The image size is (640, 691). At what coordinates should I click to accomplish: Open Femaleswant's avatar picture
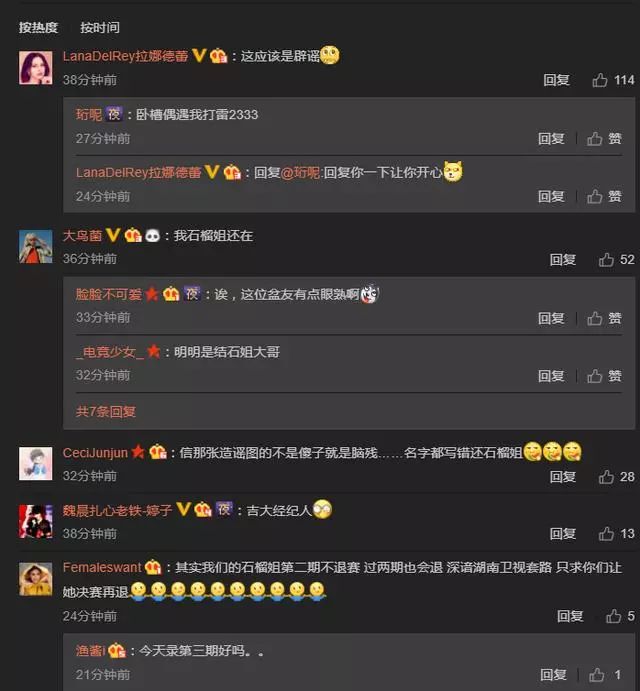tap(36, 579)
